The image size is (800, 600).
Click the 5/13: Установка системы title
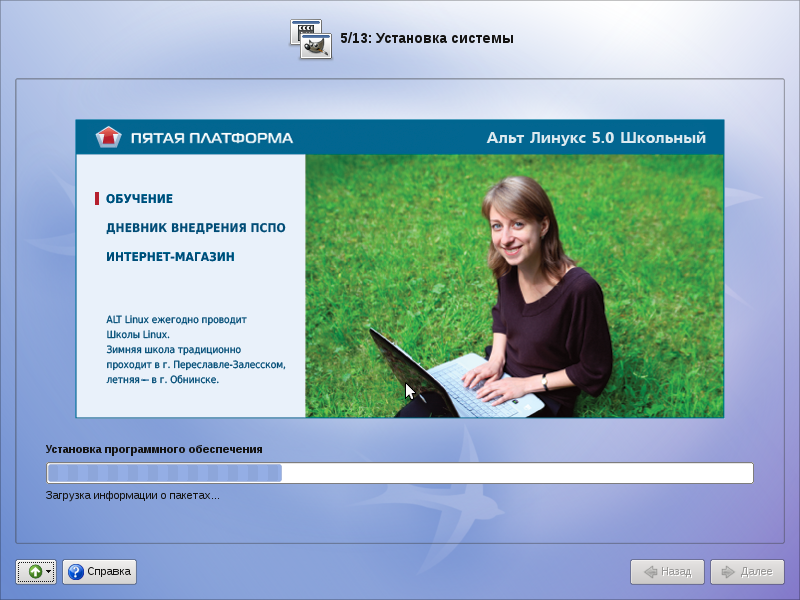(x=426, y=39)
